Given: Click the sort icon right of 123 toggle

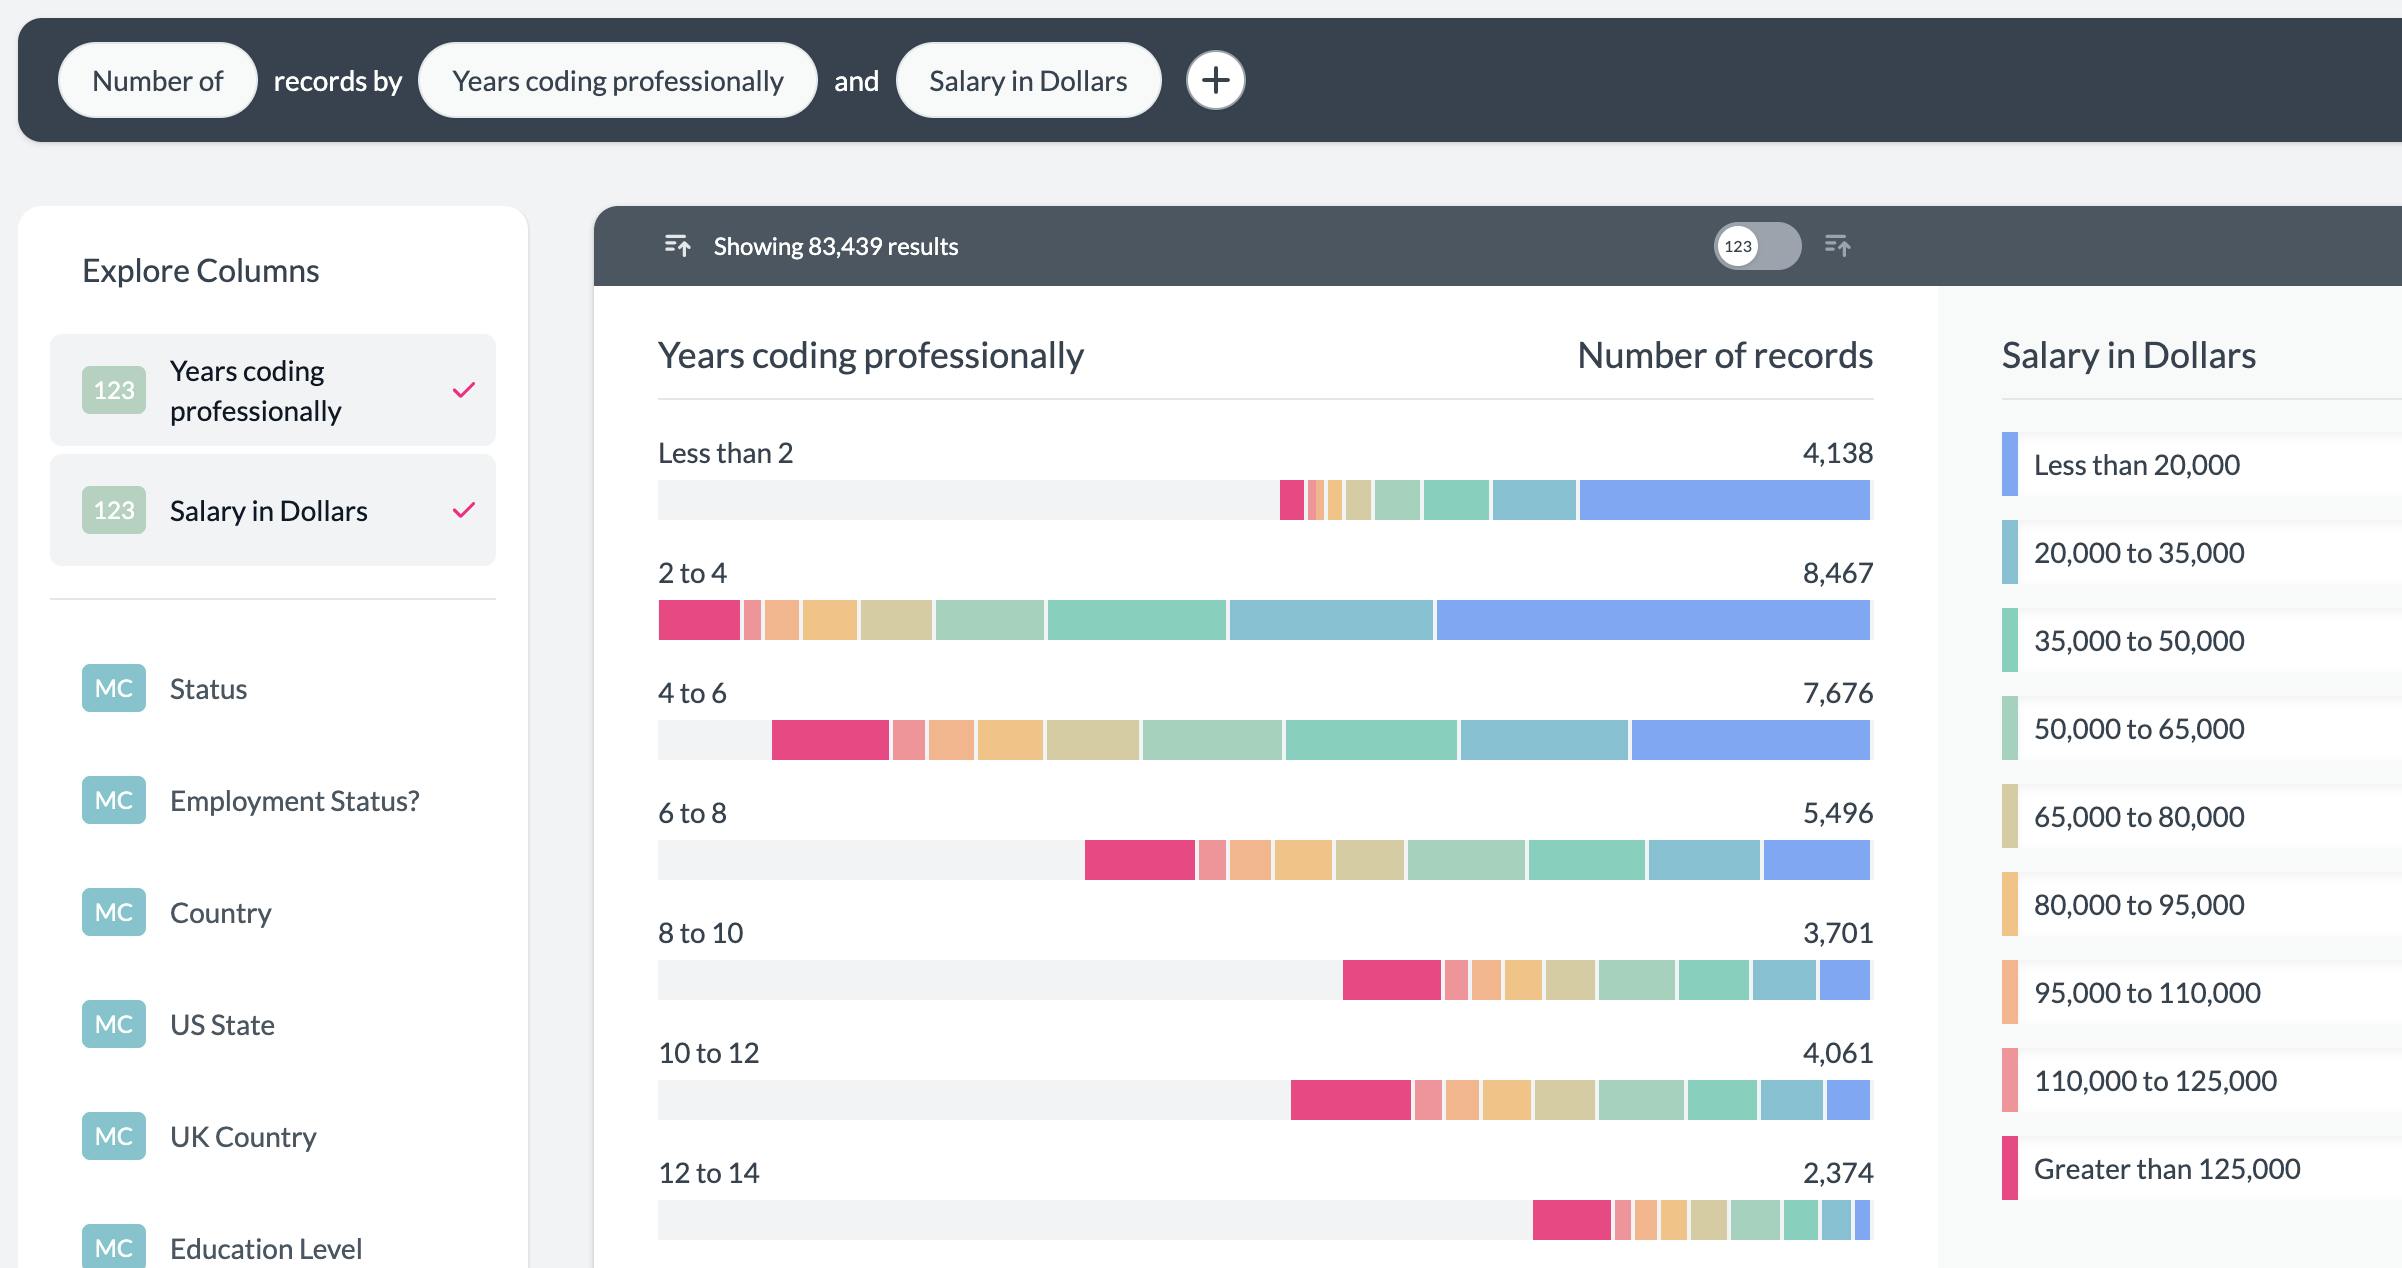Looking at the screenshot, I should click(x=1837, y=245).
